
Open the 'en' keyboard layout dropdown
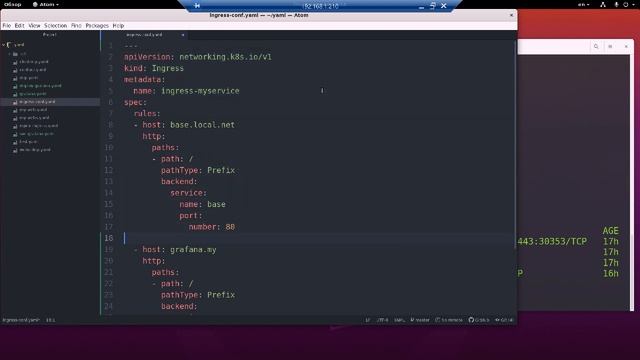[x=583, y=4]
